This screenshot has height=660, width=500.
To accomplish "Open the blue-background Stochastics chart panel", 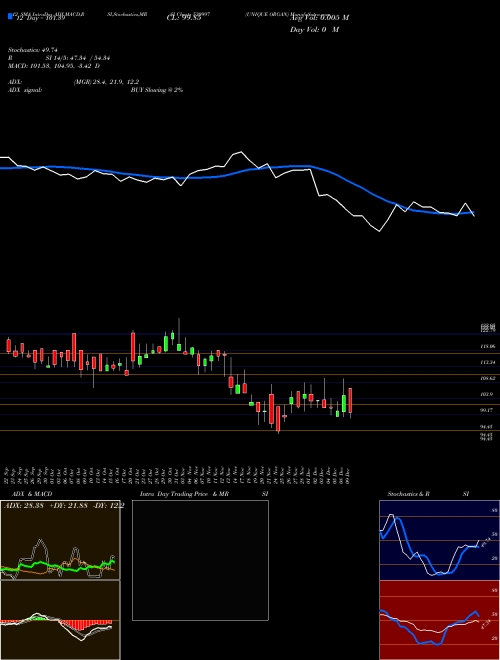I will (x=439, y=540).
